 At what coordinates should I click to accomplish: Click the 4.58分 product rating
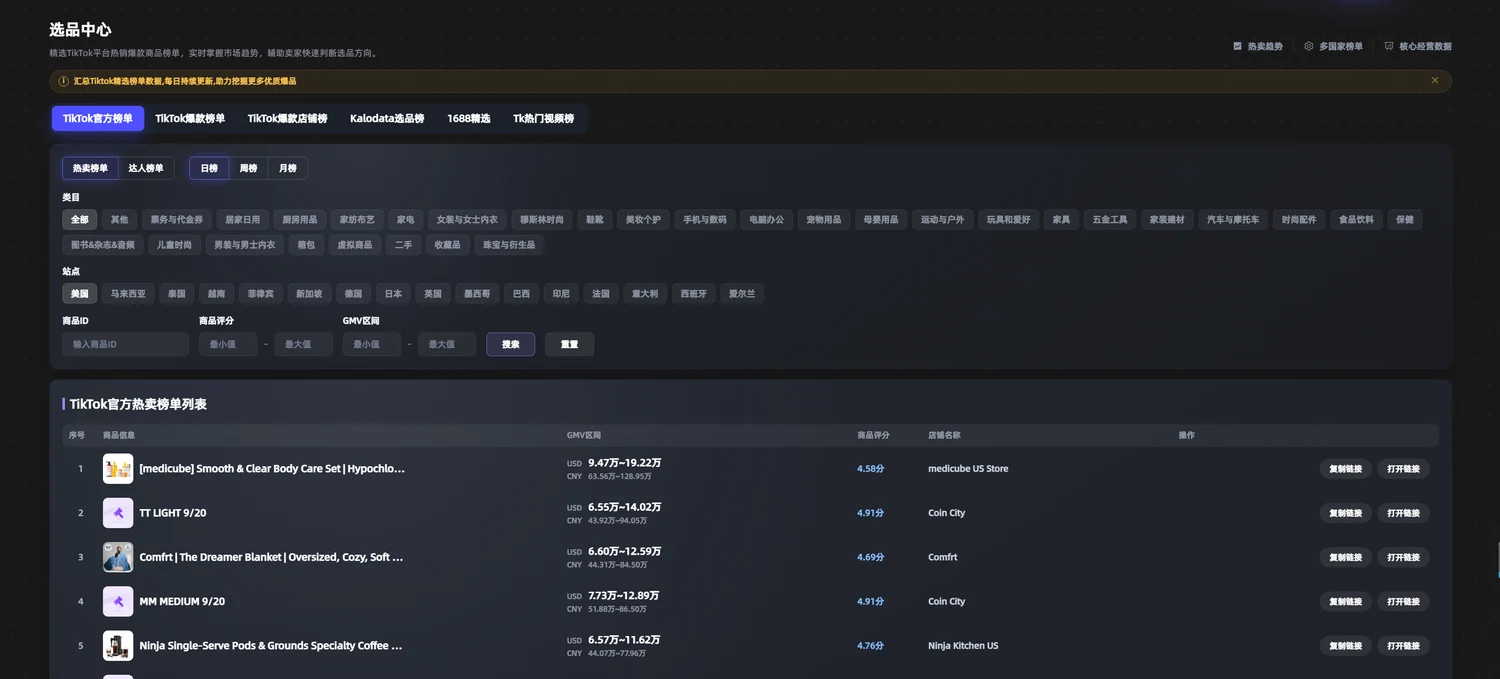click(870, 469)
